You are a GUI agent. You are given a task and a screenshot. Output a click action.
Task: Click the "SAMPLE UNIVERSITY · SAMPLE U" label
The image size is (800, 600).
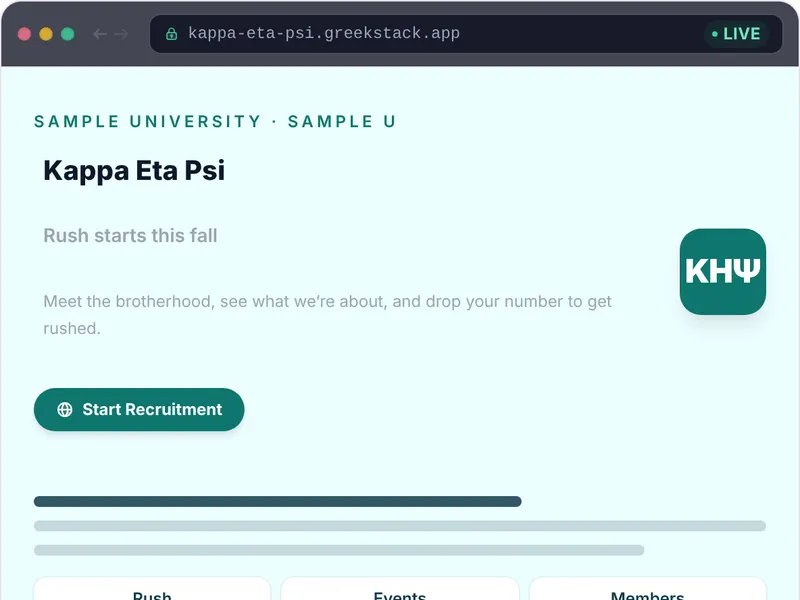click(x=215, y=121)
